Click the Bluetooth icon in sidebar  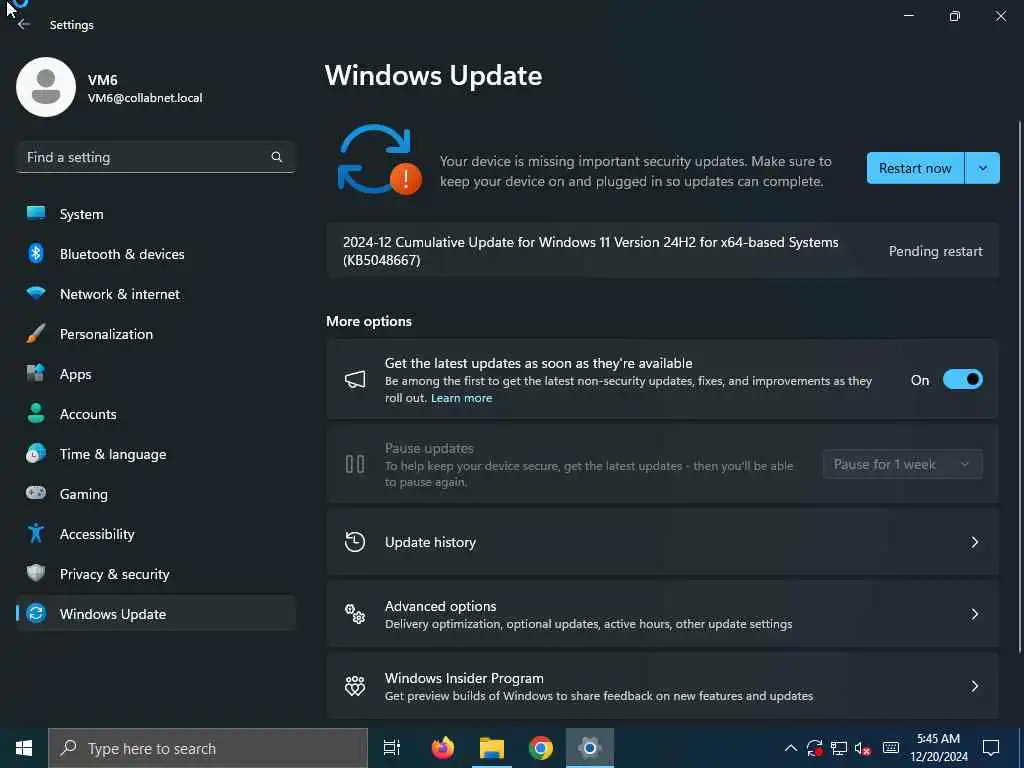pyautogui.click(x=36, y=253)
